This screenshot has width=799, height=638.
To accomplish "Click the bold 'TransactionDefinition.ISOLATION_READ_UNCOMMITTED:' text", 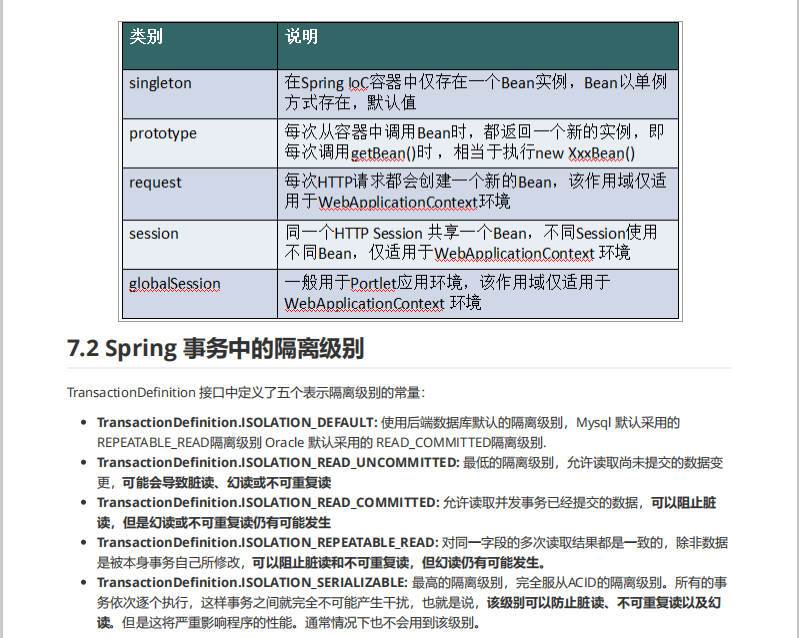I will 278,463.
